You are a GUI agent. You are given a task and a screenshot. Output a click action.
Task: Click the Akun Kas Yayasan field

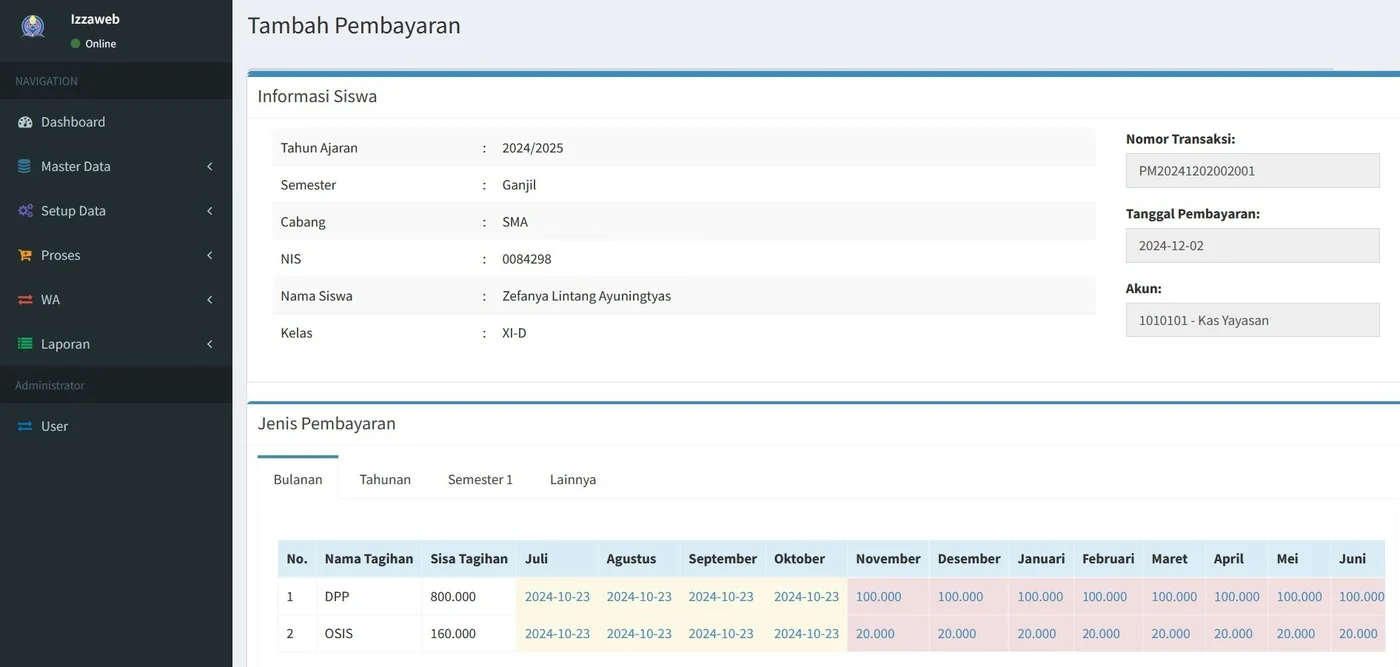pyautogui.click(x=1252, y=320)
